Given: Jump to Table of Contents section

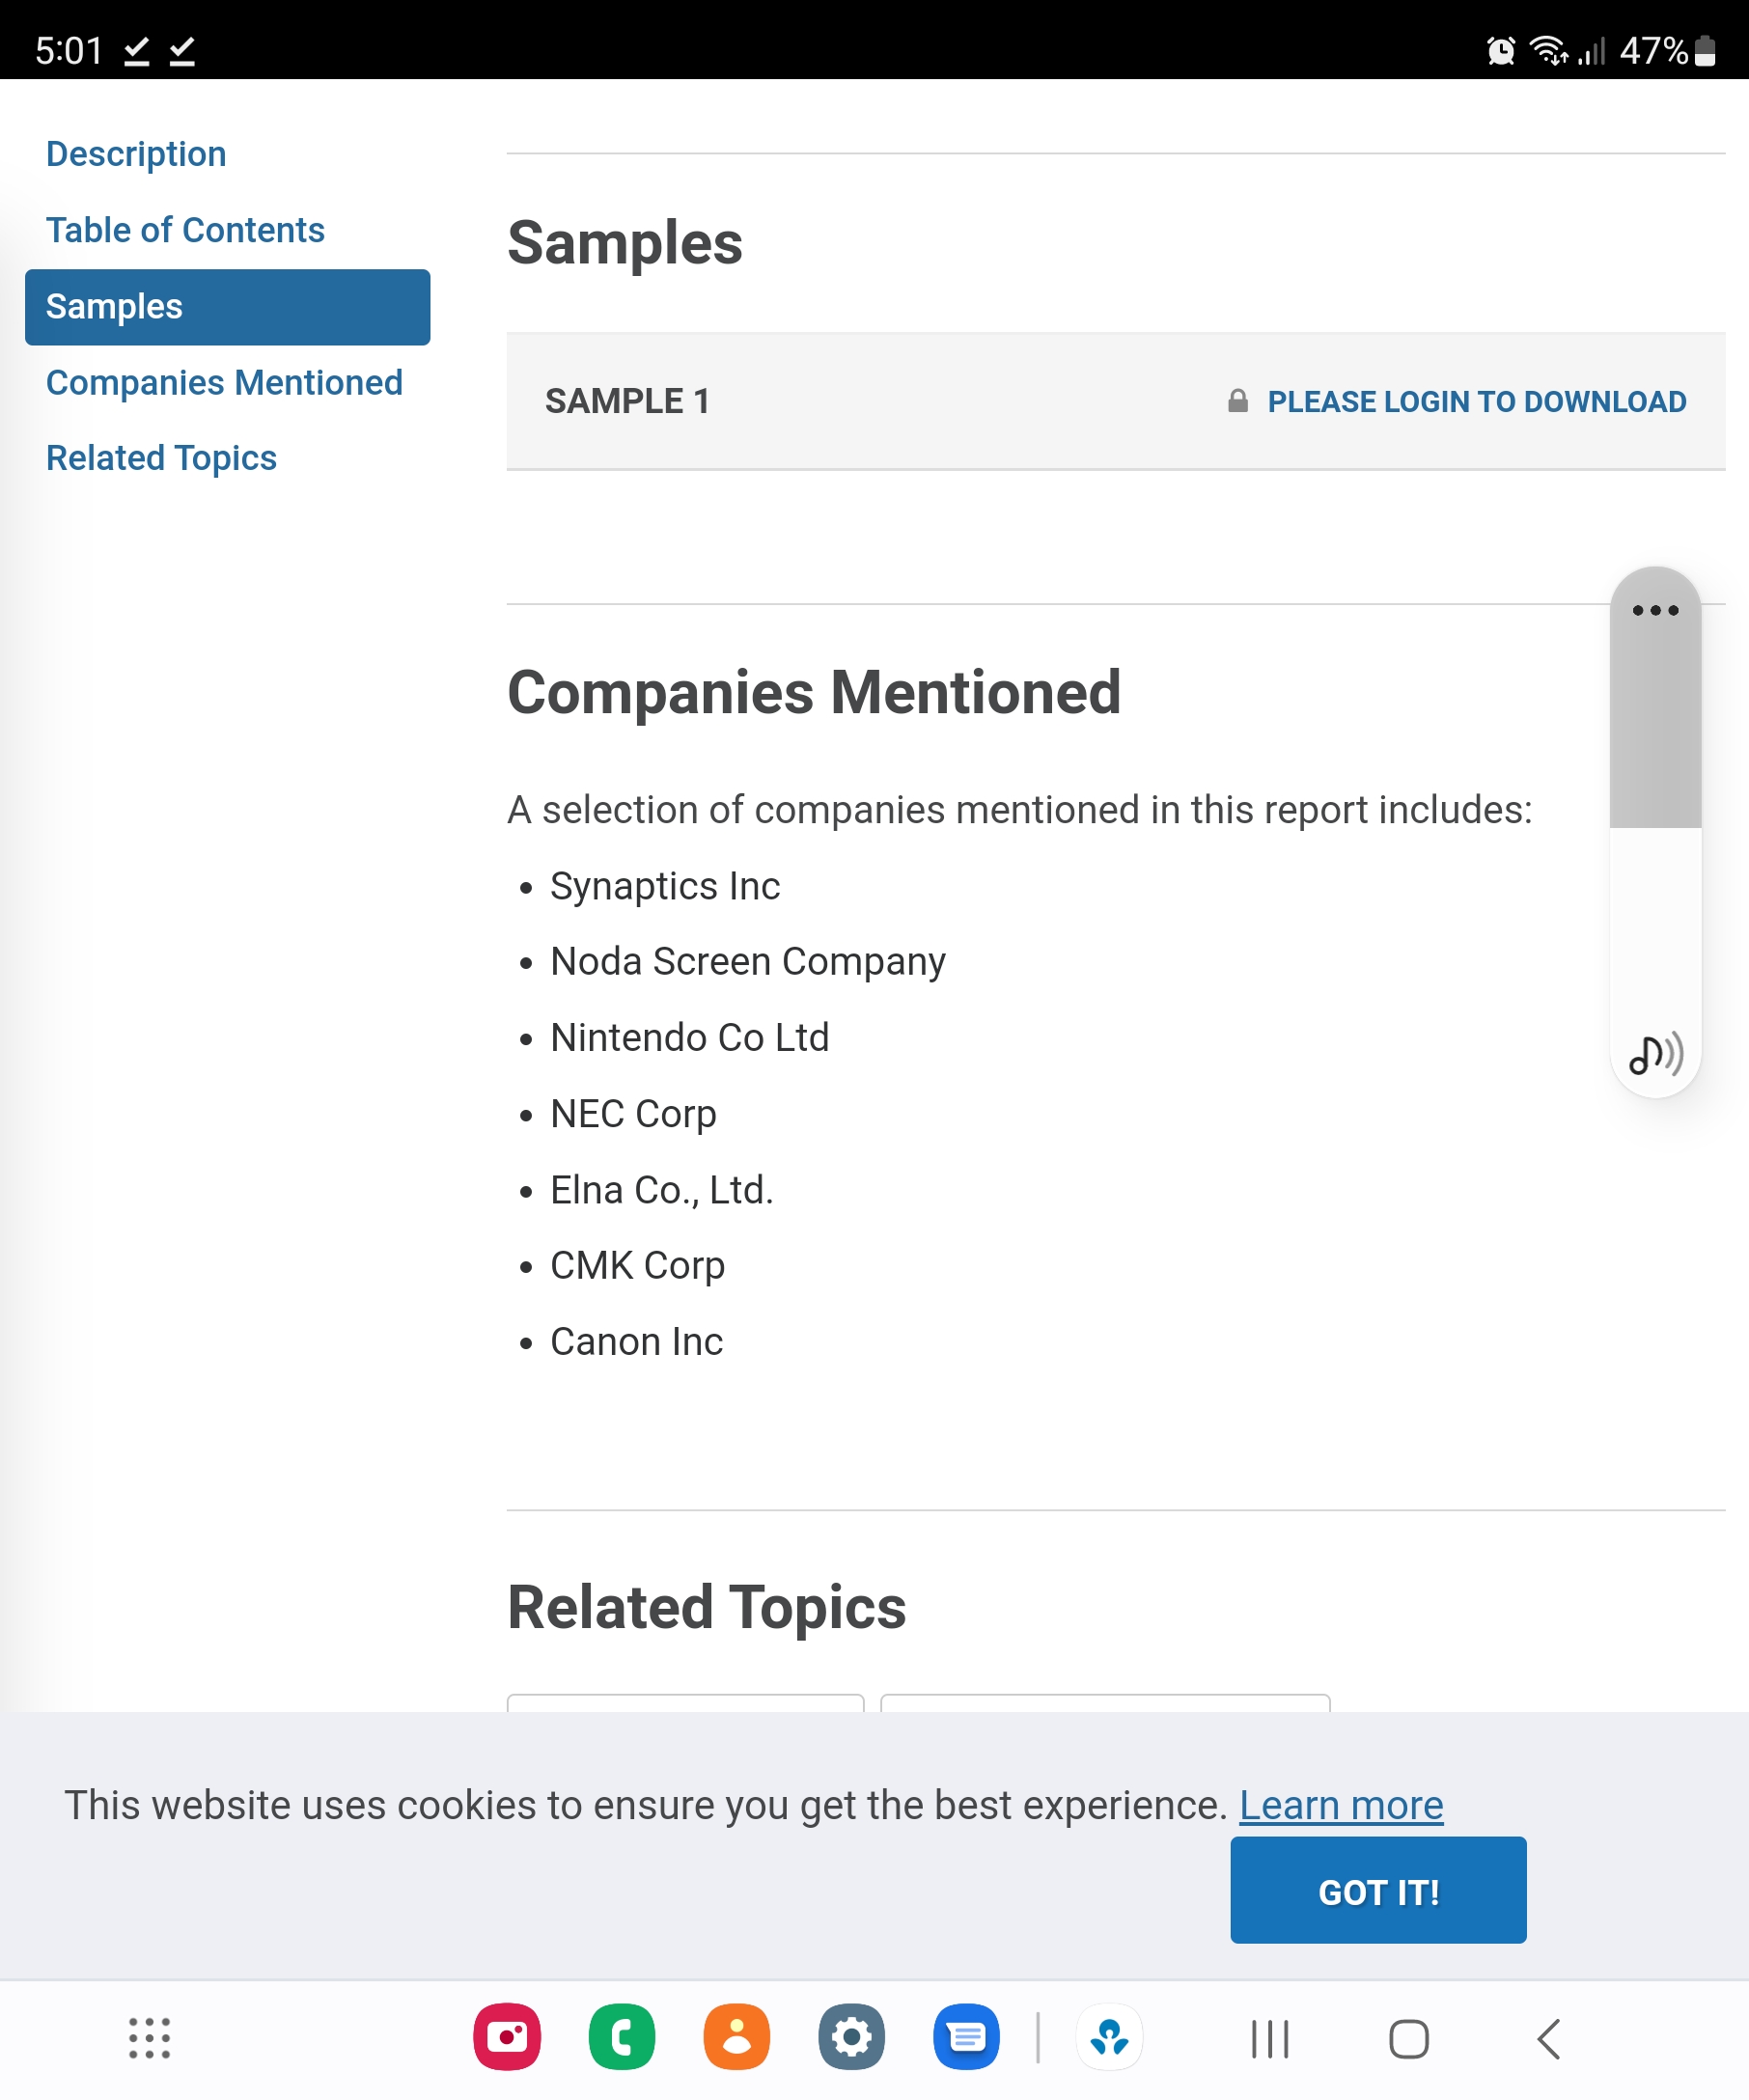Looking at the screenshot, I should click(x=185, y=230).
